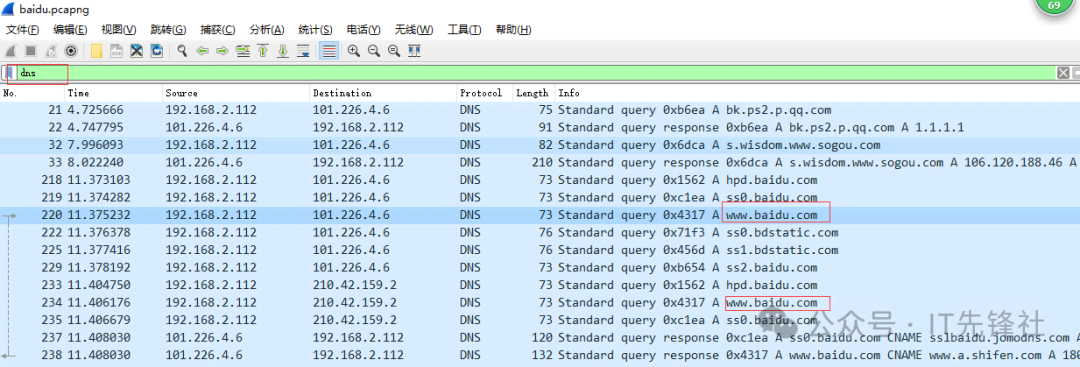Screen dimensions: 1080x367
Task: Open the 视图(V) menu
Action: pos(118,30)
